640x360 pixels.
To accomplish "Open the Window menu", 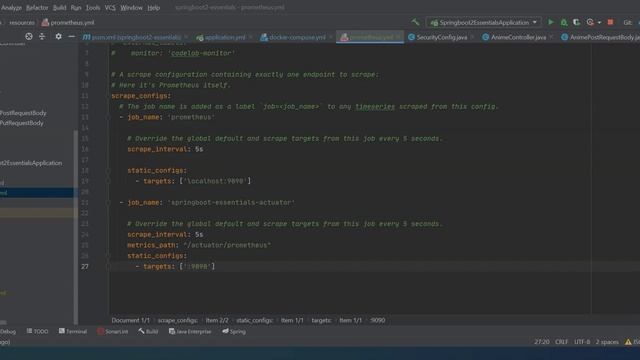I will coord(131,8).
